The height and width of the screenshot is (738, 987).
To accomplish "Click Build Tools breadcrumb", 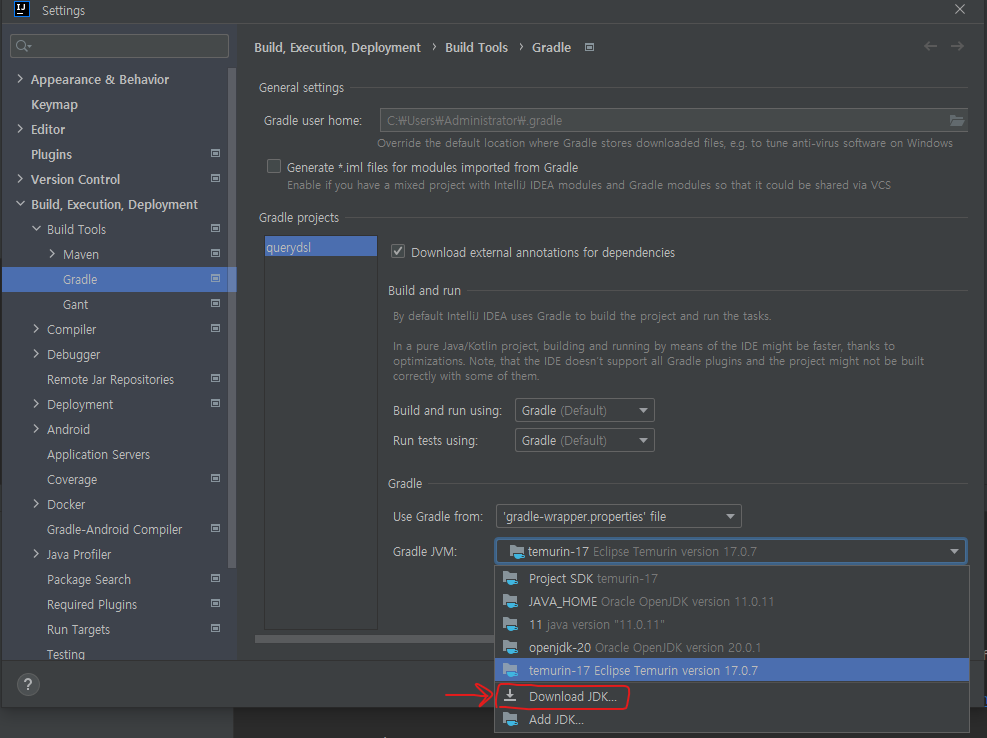I will tap(476, 48).
